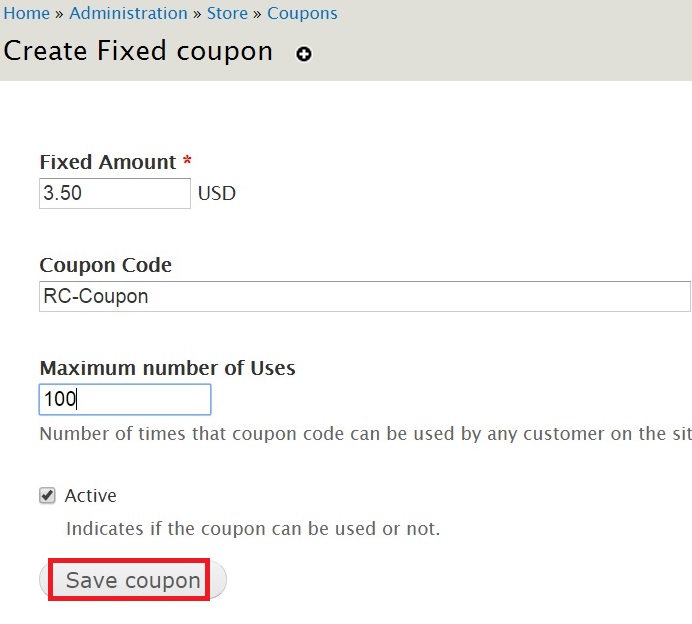Navigate to the Store breadcrumb
This screenshot has height=624, width=692.
coord(227,13)
